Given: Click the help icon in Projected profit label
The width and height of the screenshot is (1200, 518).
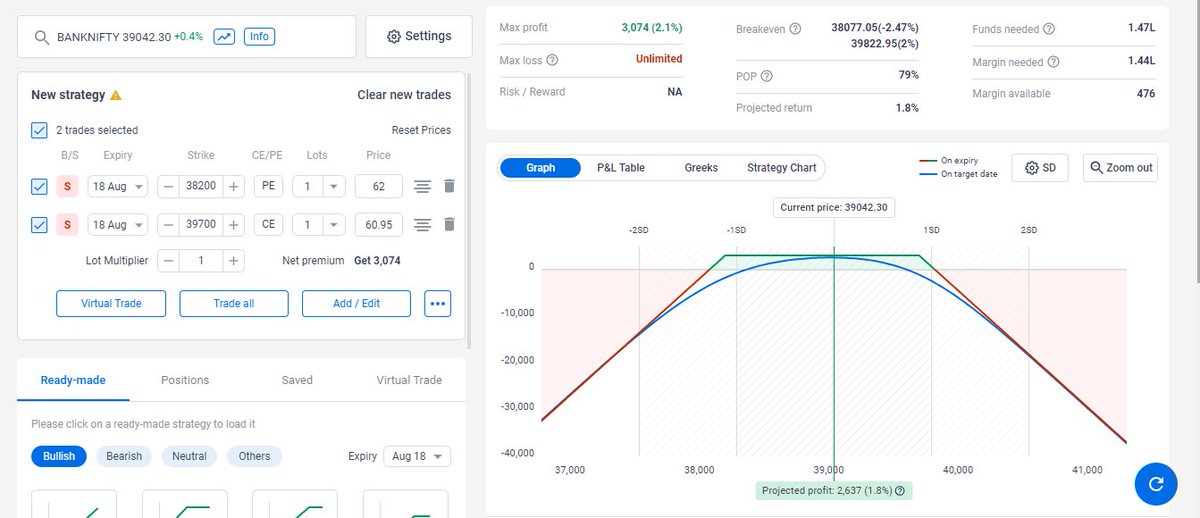Looking at the screenshot, I should (x=900, y=491).
